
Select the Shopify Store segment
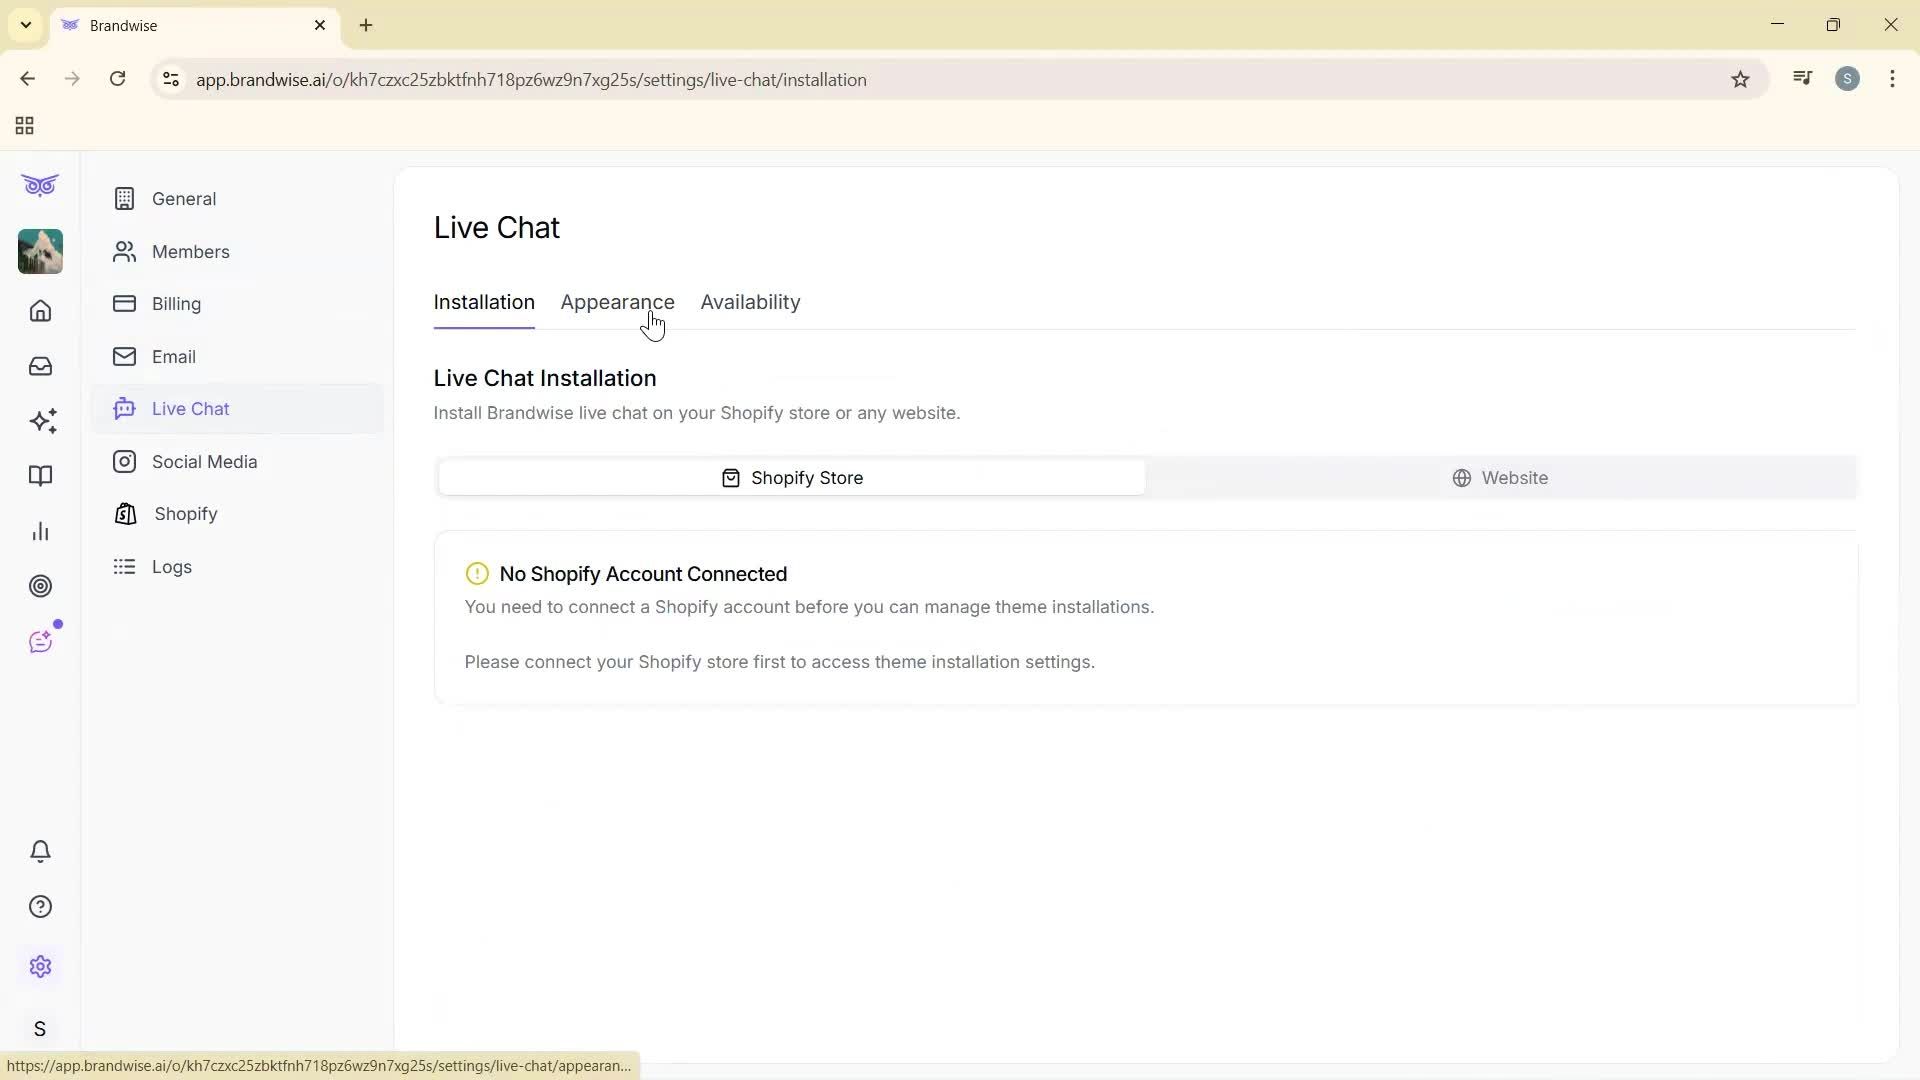(792, 477)
